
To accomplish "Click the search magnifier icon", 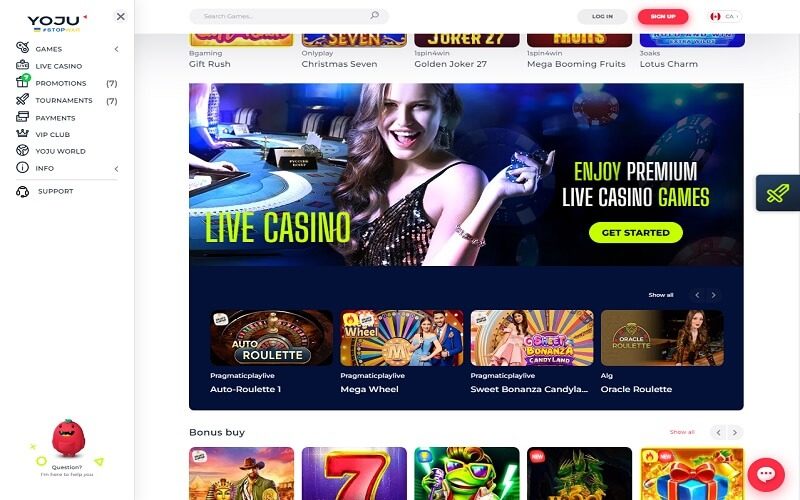I will [x=374, y=15].
